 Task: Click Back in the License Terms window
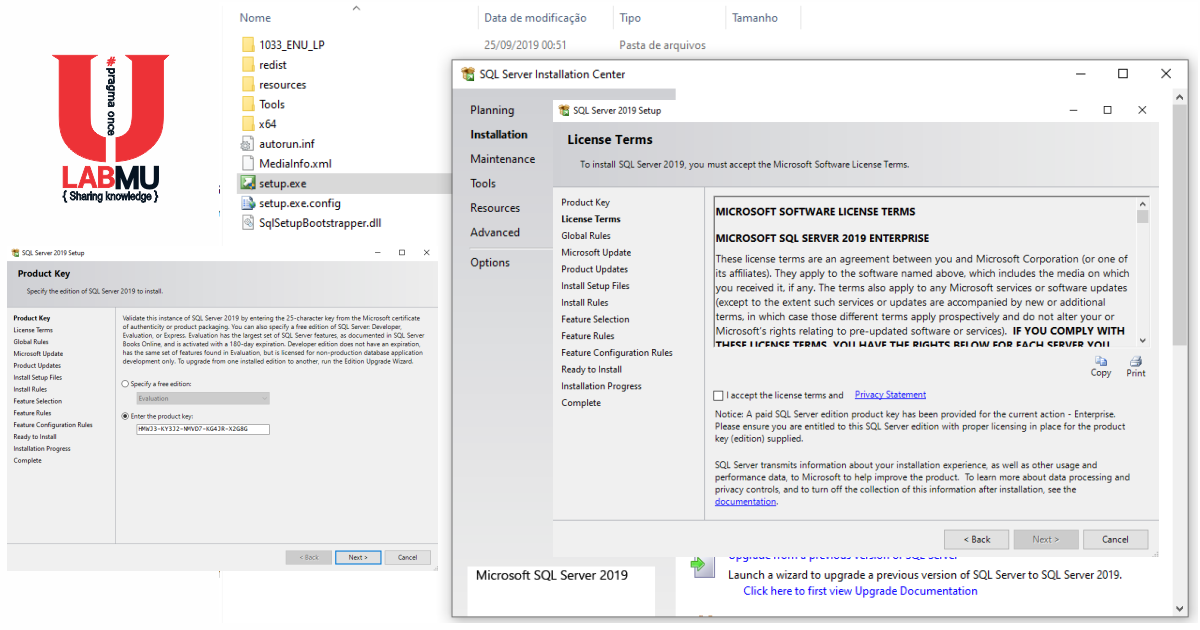point(976,539)
